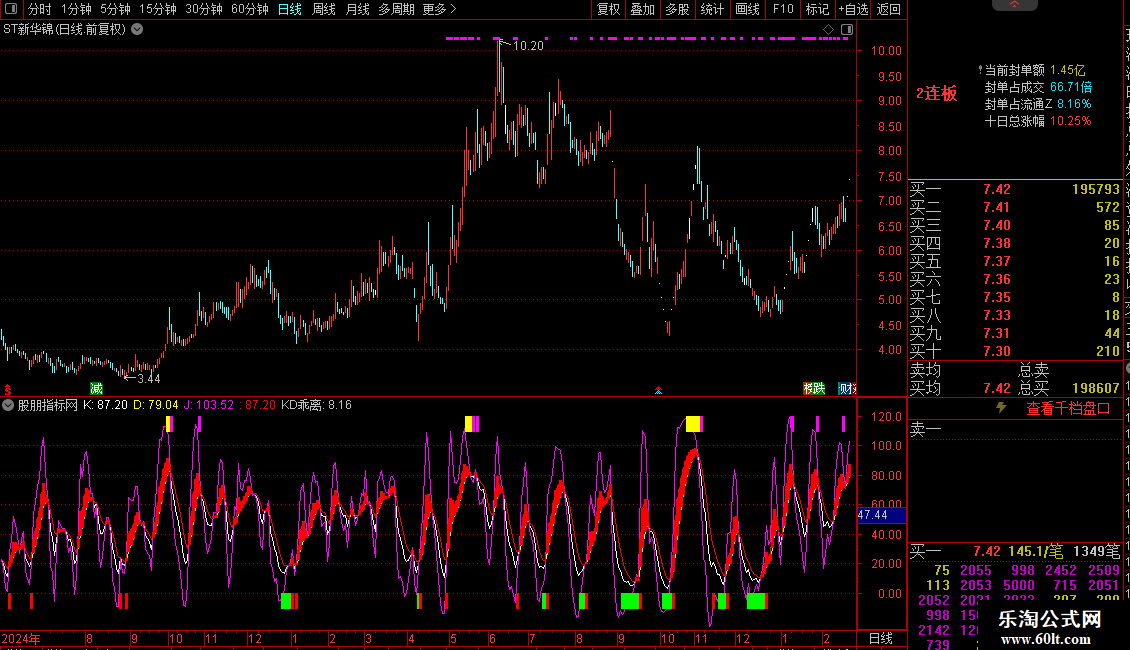Image resolution: width=1130 pixels, height=650 pixels.
Task: Toggle the right side panel icon
Action: [847, 30]
